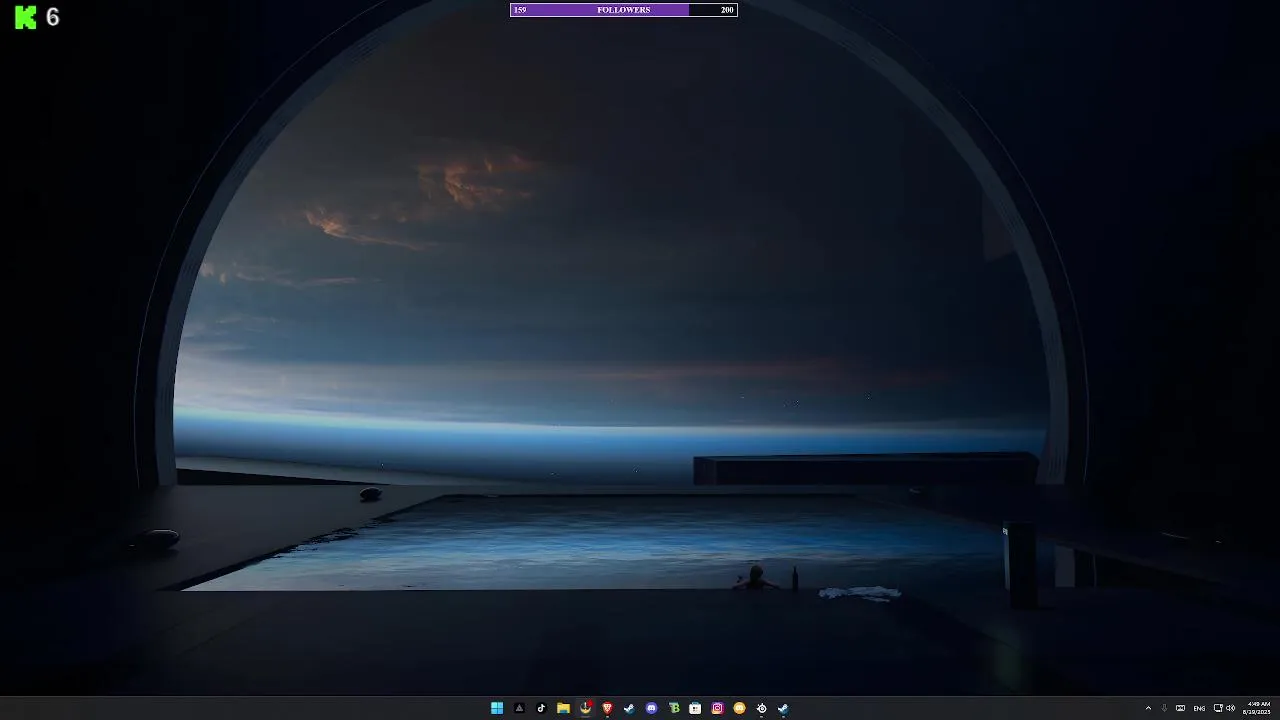Image resolution: width=1280 pixels, height=720 pixels.
Task: Open Microsoft Store from the taskbar
Action: [695, 708]
